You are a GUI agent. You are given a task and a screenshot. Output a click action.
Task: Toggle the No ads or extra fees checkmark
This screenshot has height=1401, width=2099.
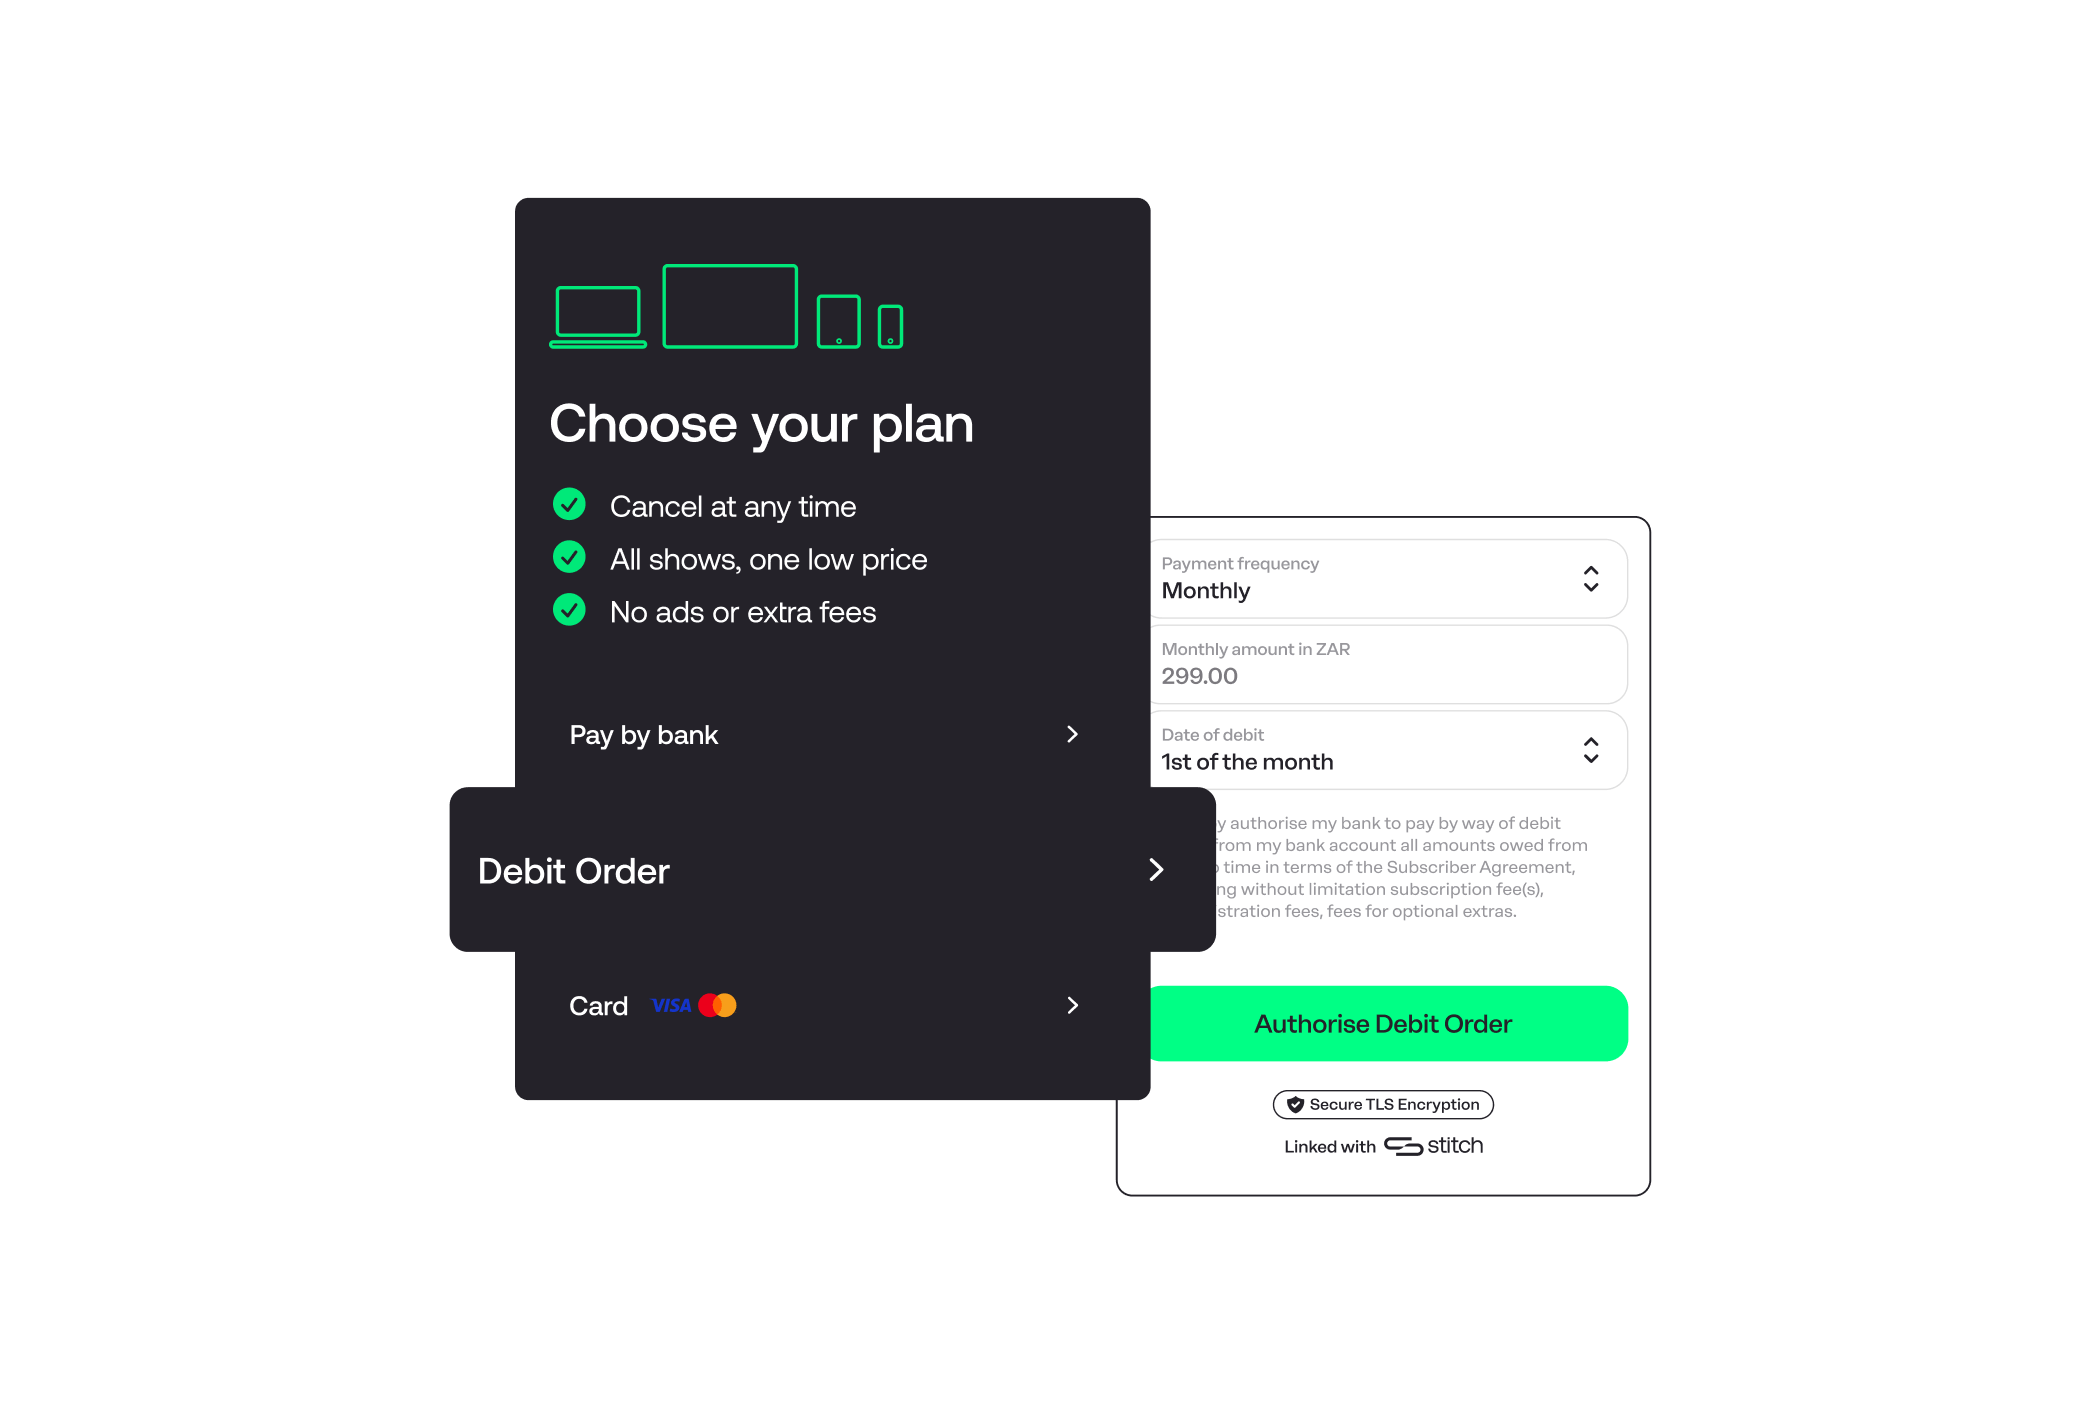point(566,610)
